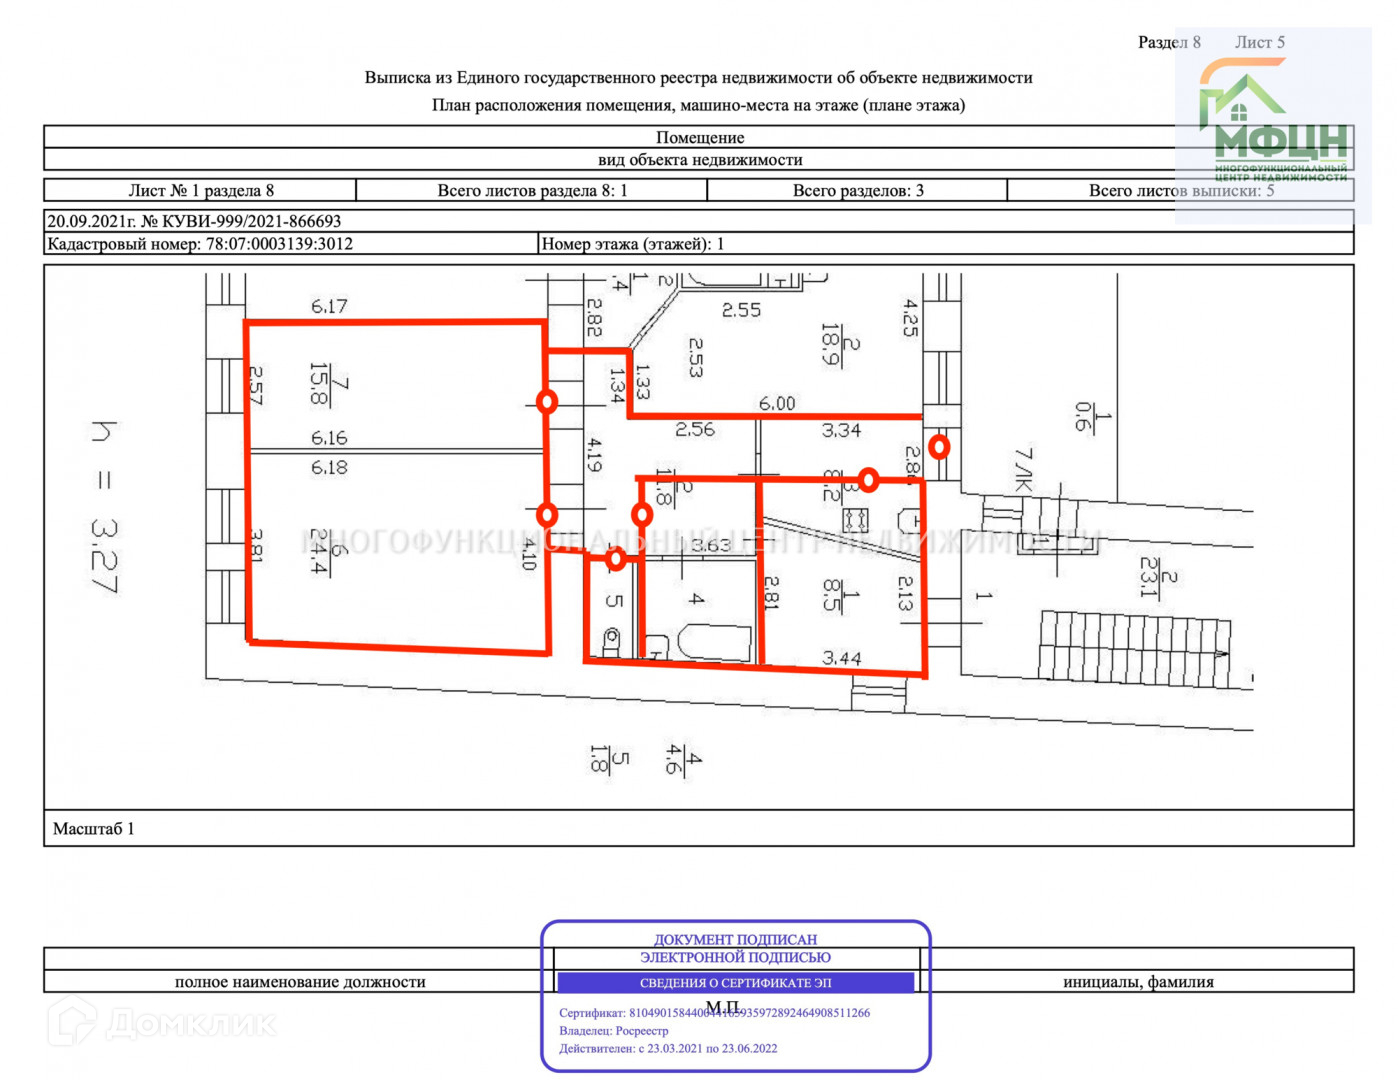
Task: Select the '3.44' dimension on the plan
Action: coord(842,658)
